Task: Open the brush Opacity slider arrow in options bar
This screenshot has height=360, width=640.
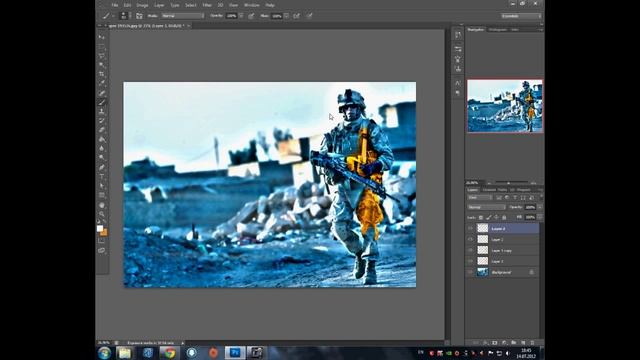Action: point(241,16)
